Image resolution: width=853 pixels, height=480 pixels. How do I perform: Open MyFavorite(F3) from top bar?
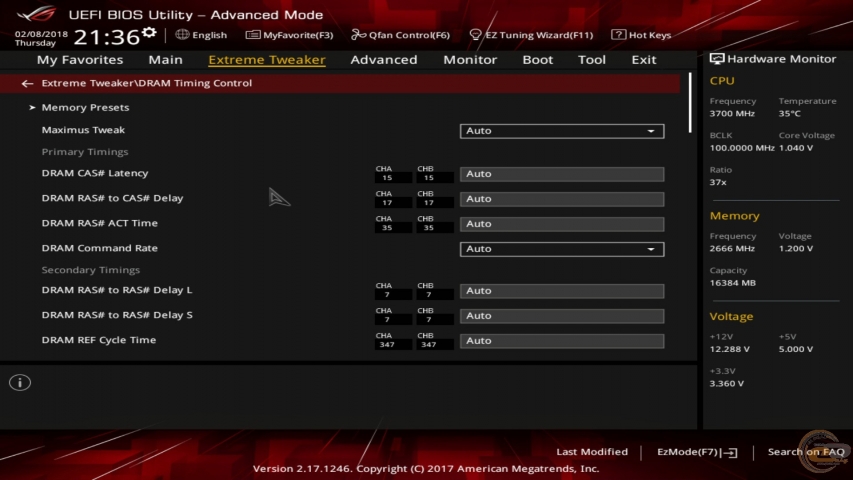(289, 35)
